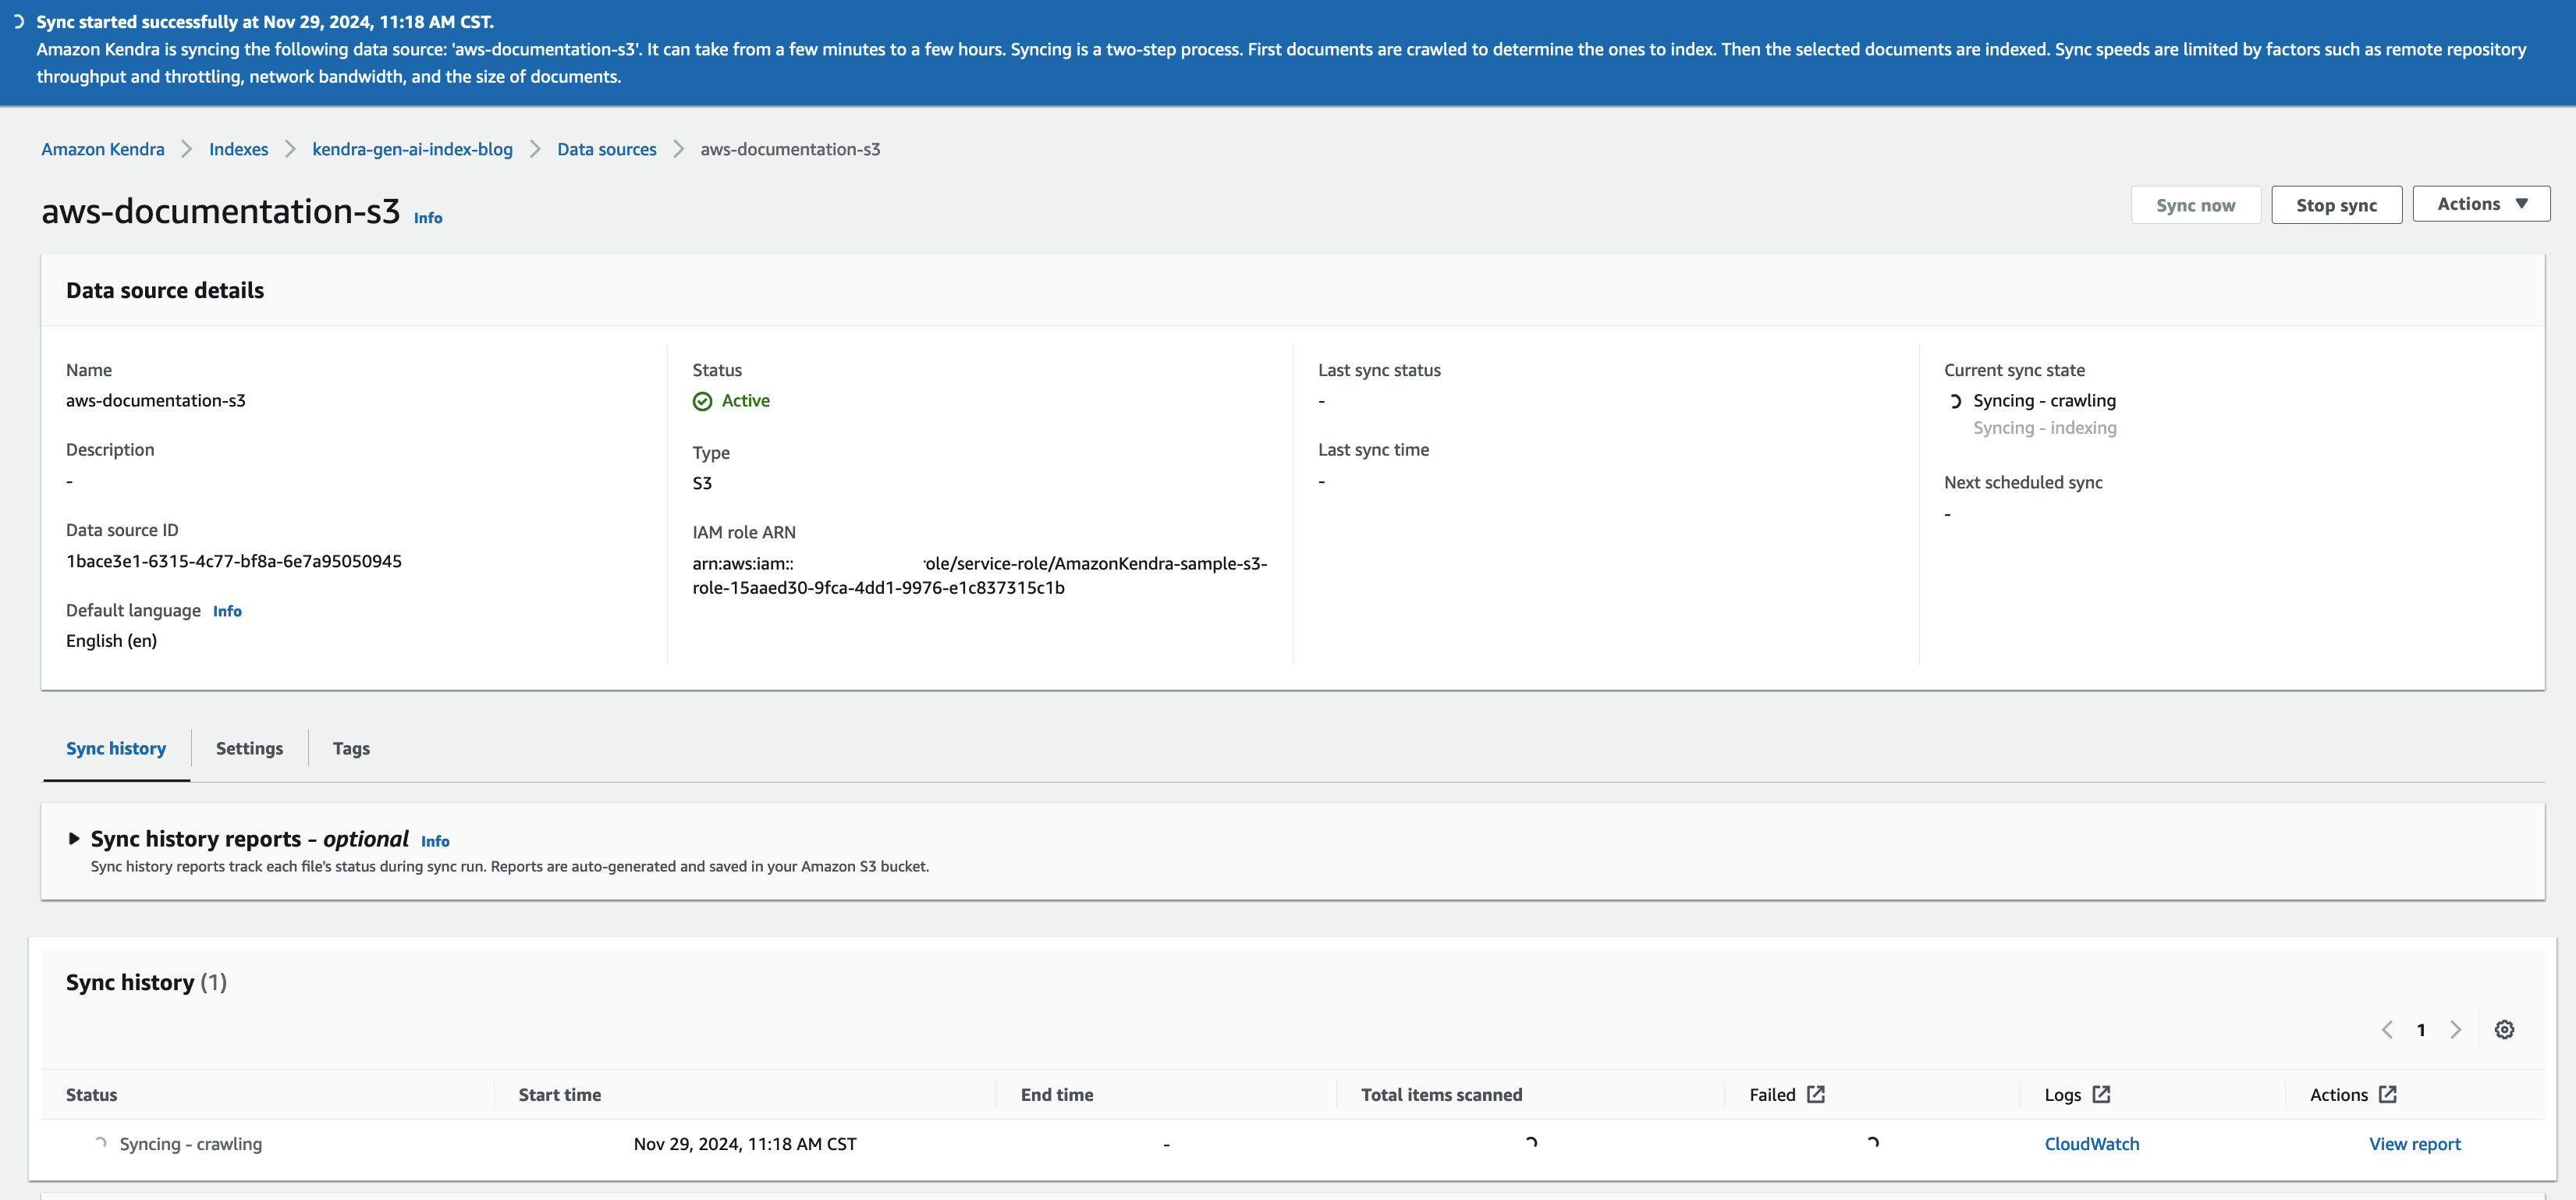This screenshot has width=2576, height=1200.
Task: Click the Logs column external link icon
Action: click(x=2101, y=1094)
